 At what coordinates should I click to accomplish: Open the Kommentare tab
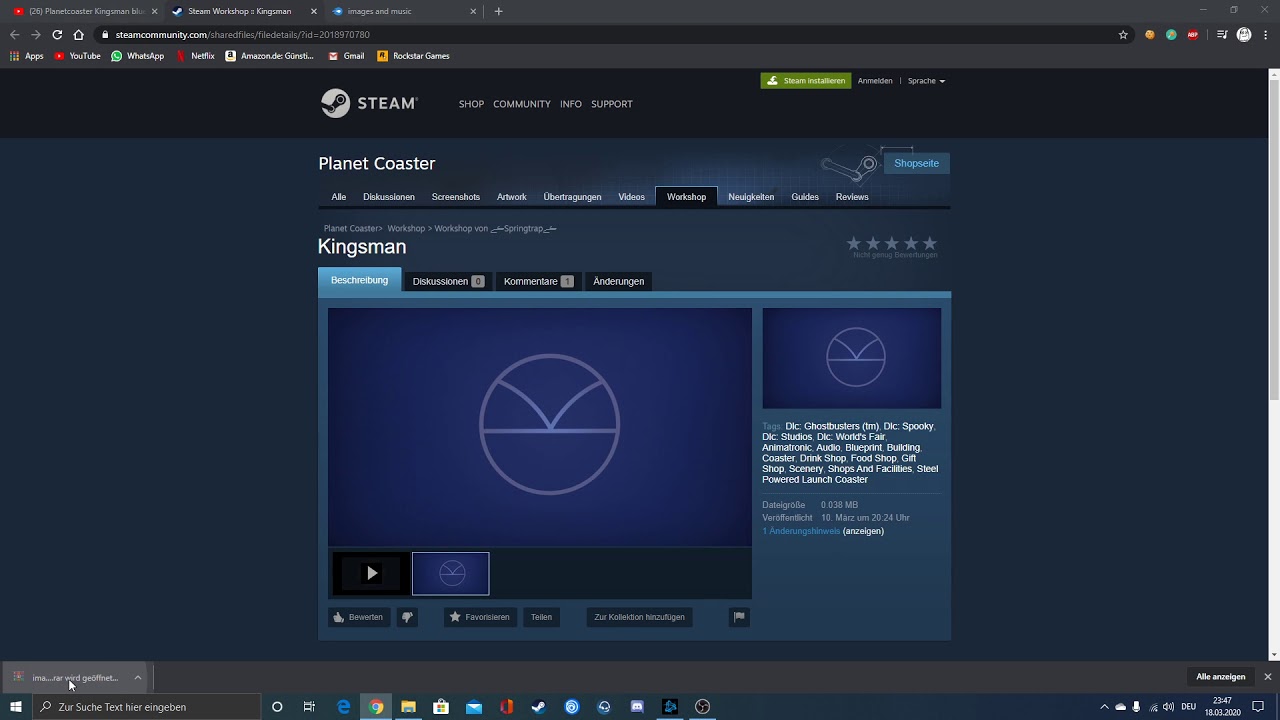pyautogui.click(x=538, y=281)
